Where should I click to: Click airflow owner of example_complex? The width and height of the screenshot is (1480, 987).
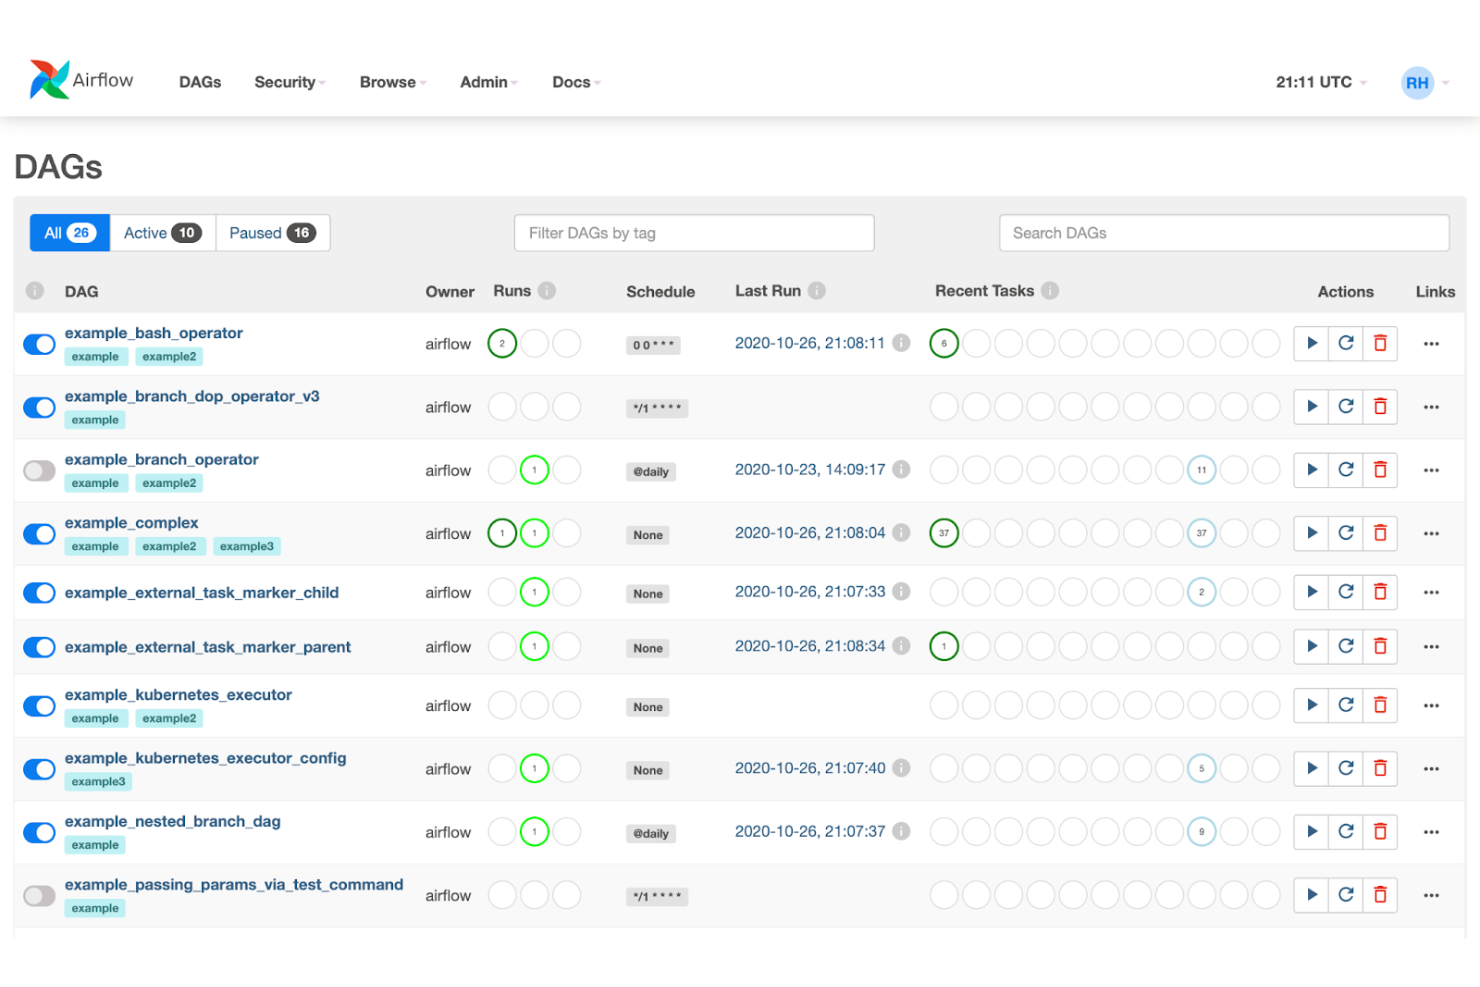click(x=448, y=534)
